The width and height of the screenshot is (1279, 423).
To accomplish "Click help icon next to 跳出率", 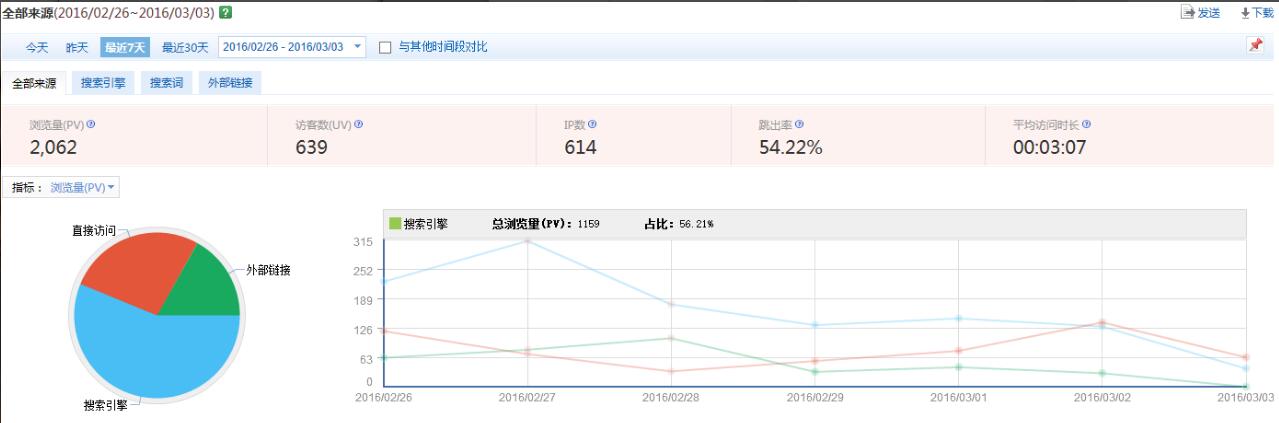I will click(x=800, y=125).
